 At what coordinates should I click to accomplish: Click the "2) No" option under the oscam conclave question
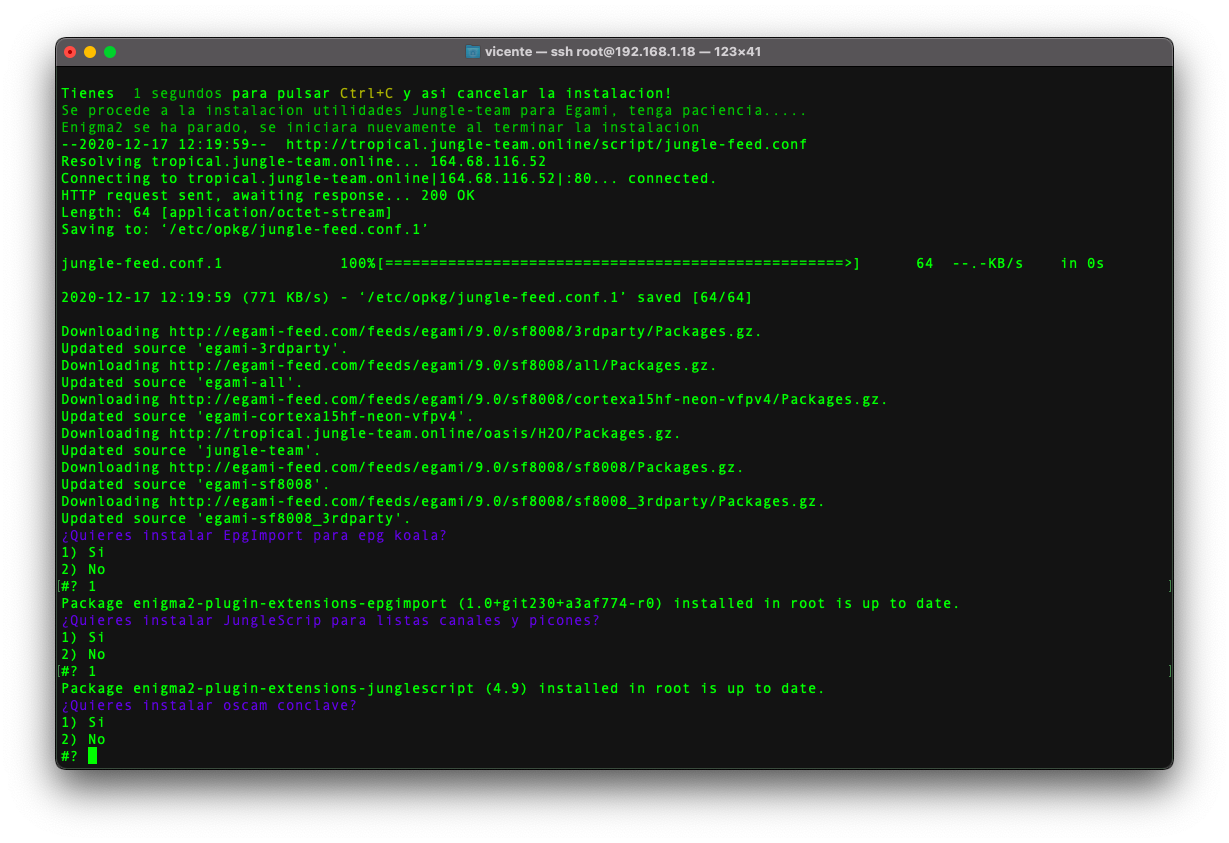[x=83, y=740]
